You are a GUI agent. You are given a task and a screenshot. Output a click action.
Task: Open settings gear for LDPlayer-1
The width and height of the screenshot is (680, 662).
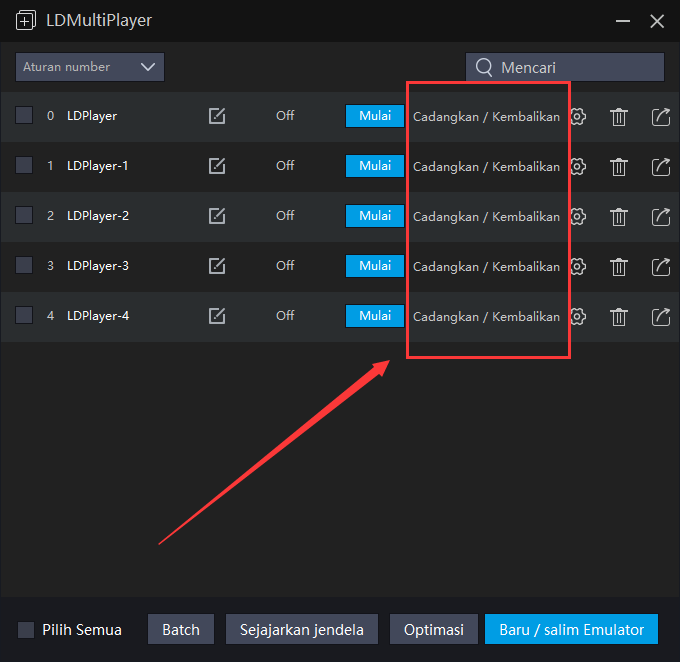tap(578, 166)
